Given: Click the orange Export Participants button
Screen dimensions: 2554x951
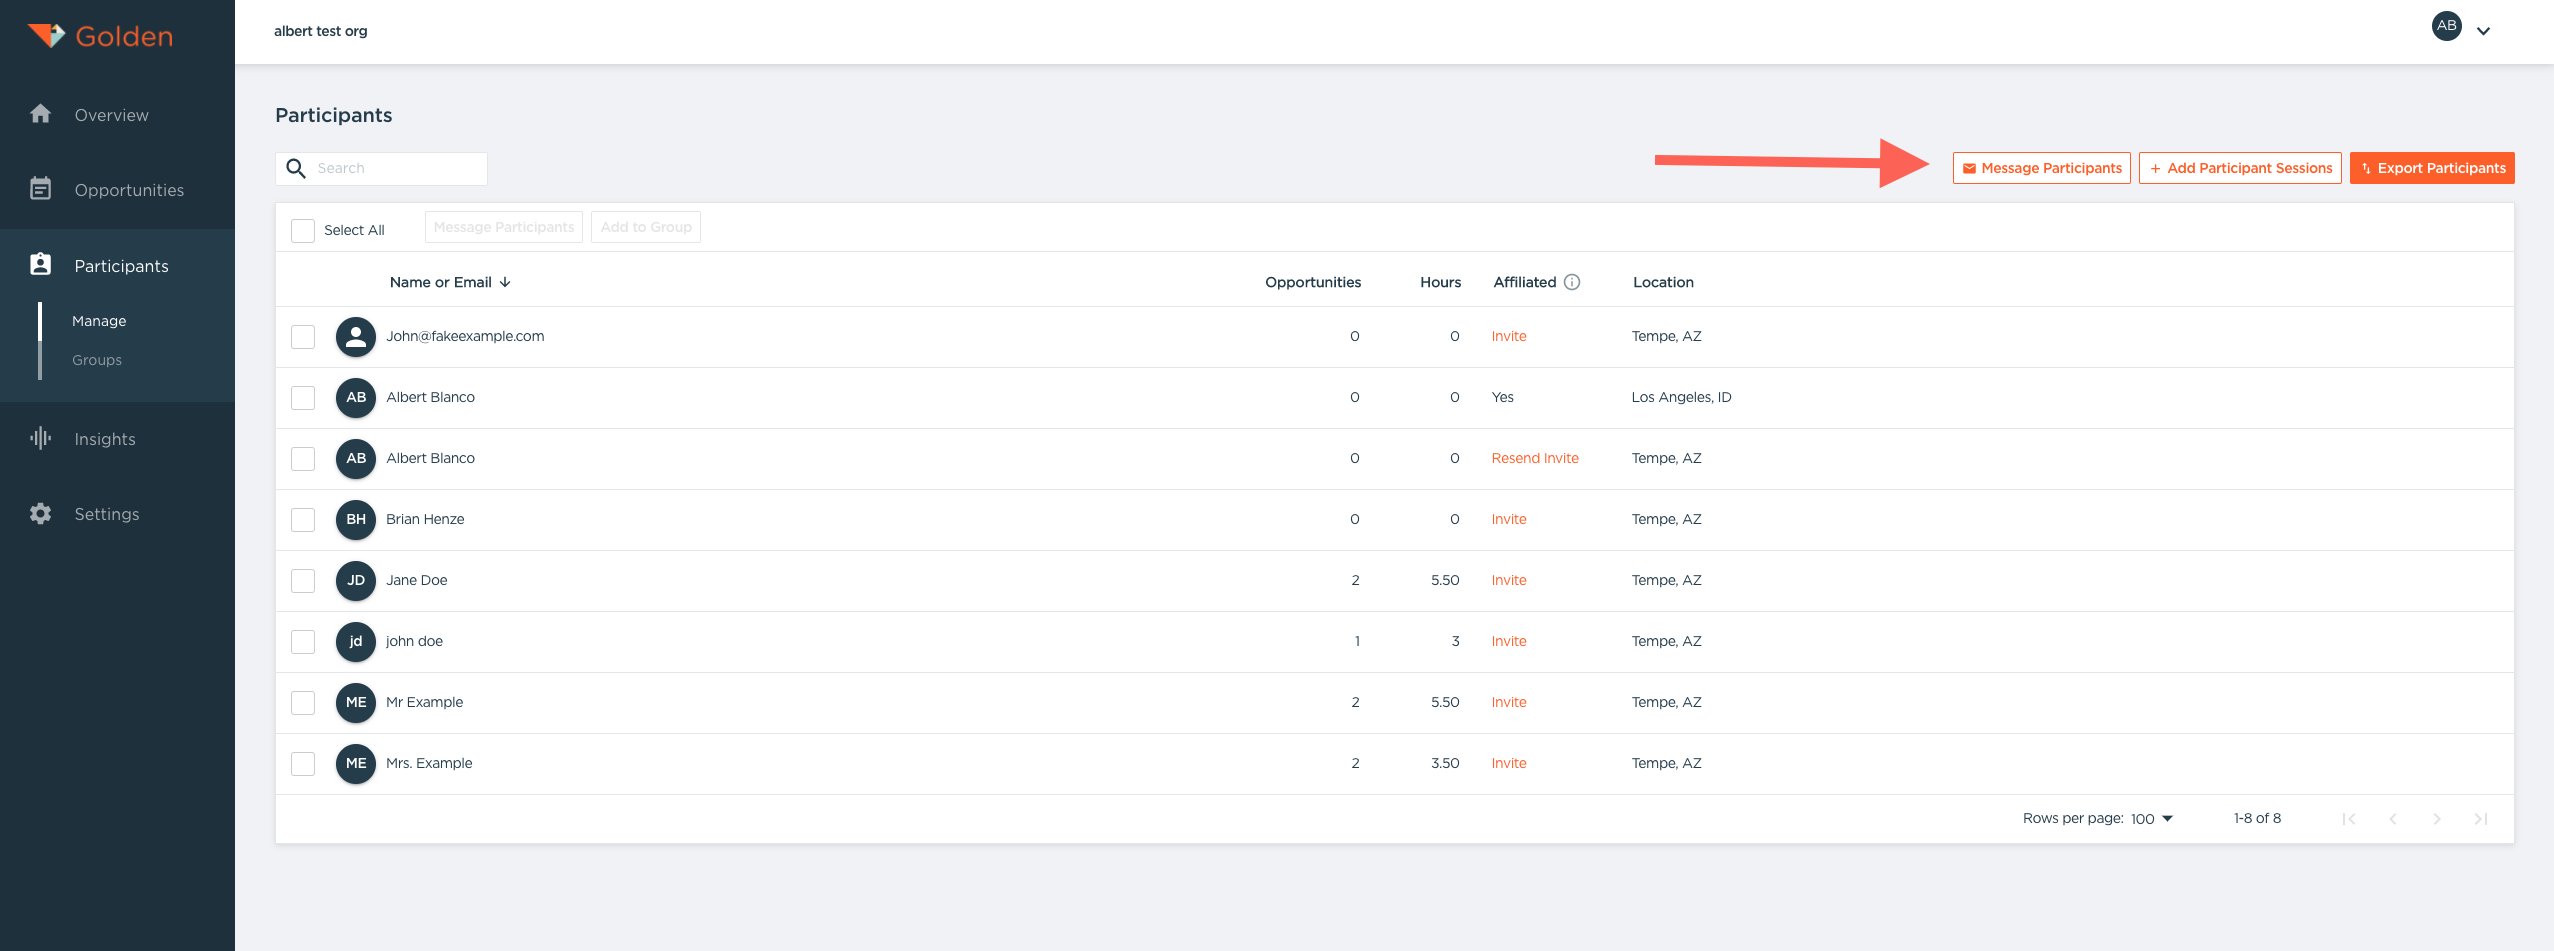Looking at the screenshot, I should 2431,168.
